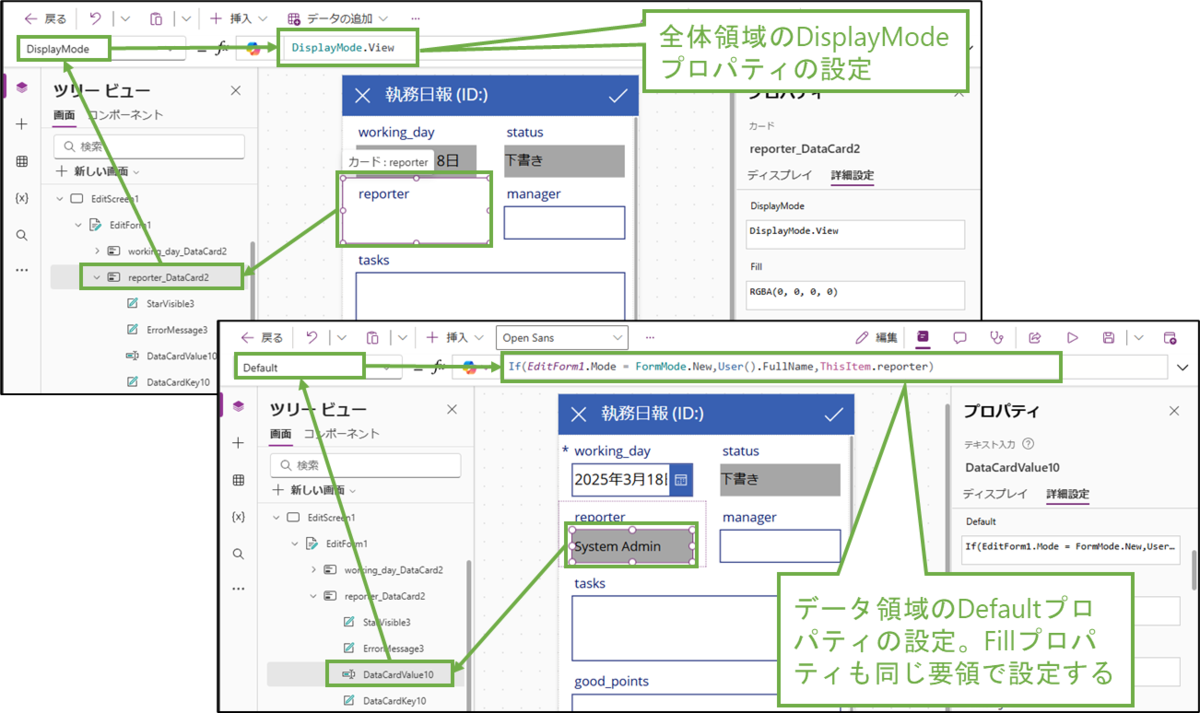
Task: Click the 戻る back button in the back window
Action: pyautogui.click(x=45, y=19)
